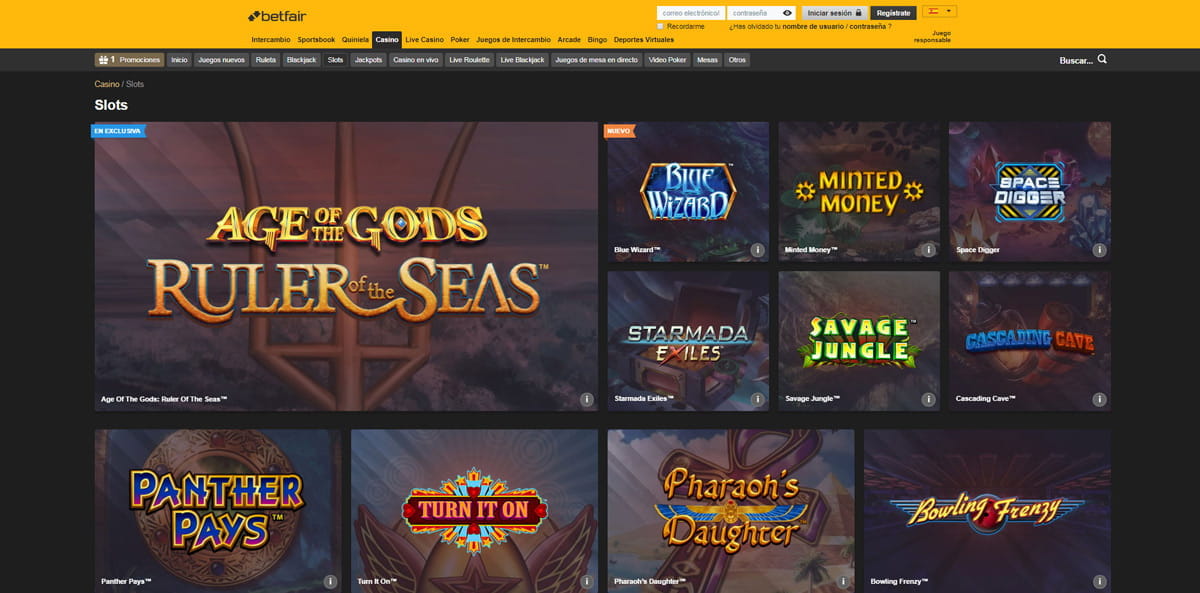
Task: Open the Space Digger game thumbnail
Action: click(1030, 192)
